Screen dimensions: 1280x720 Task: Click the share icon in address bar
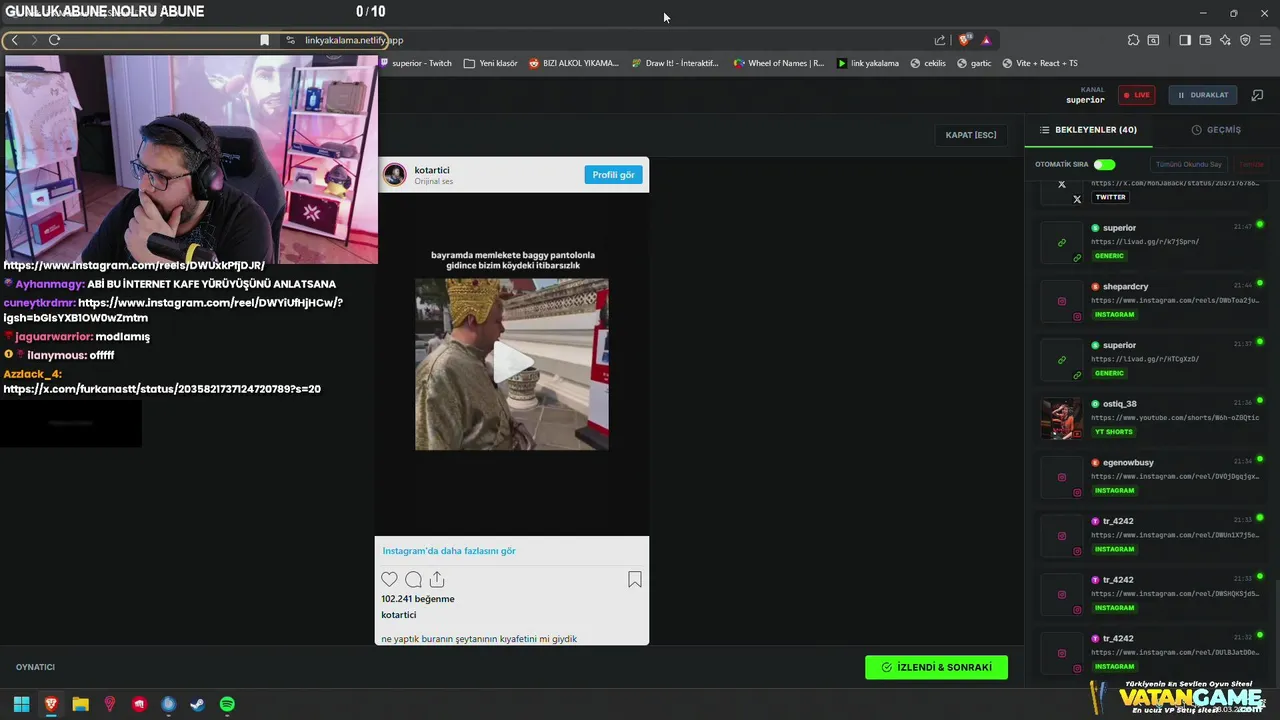[940, 40]
